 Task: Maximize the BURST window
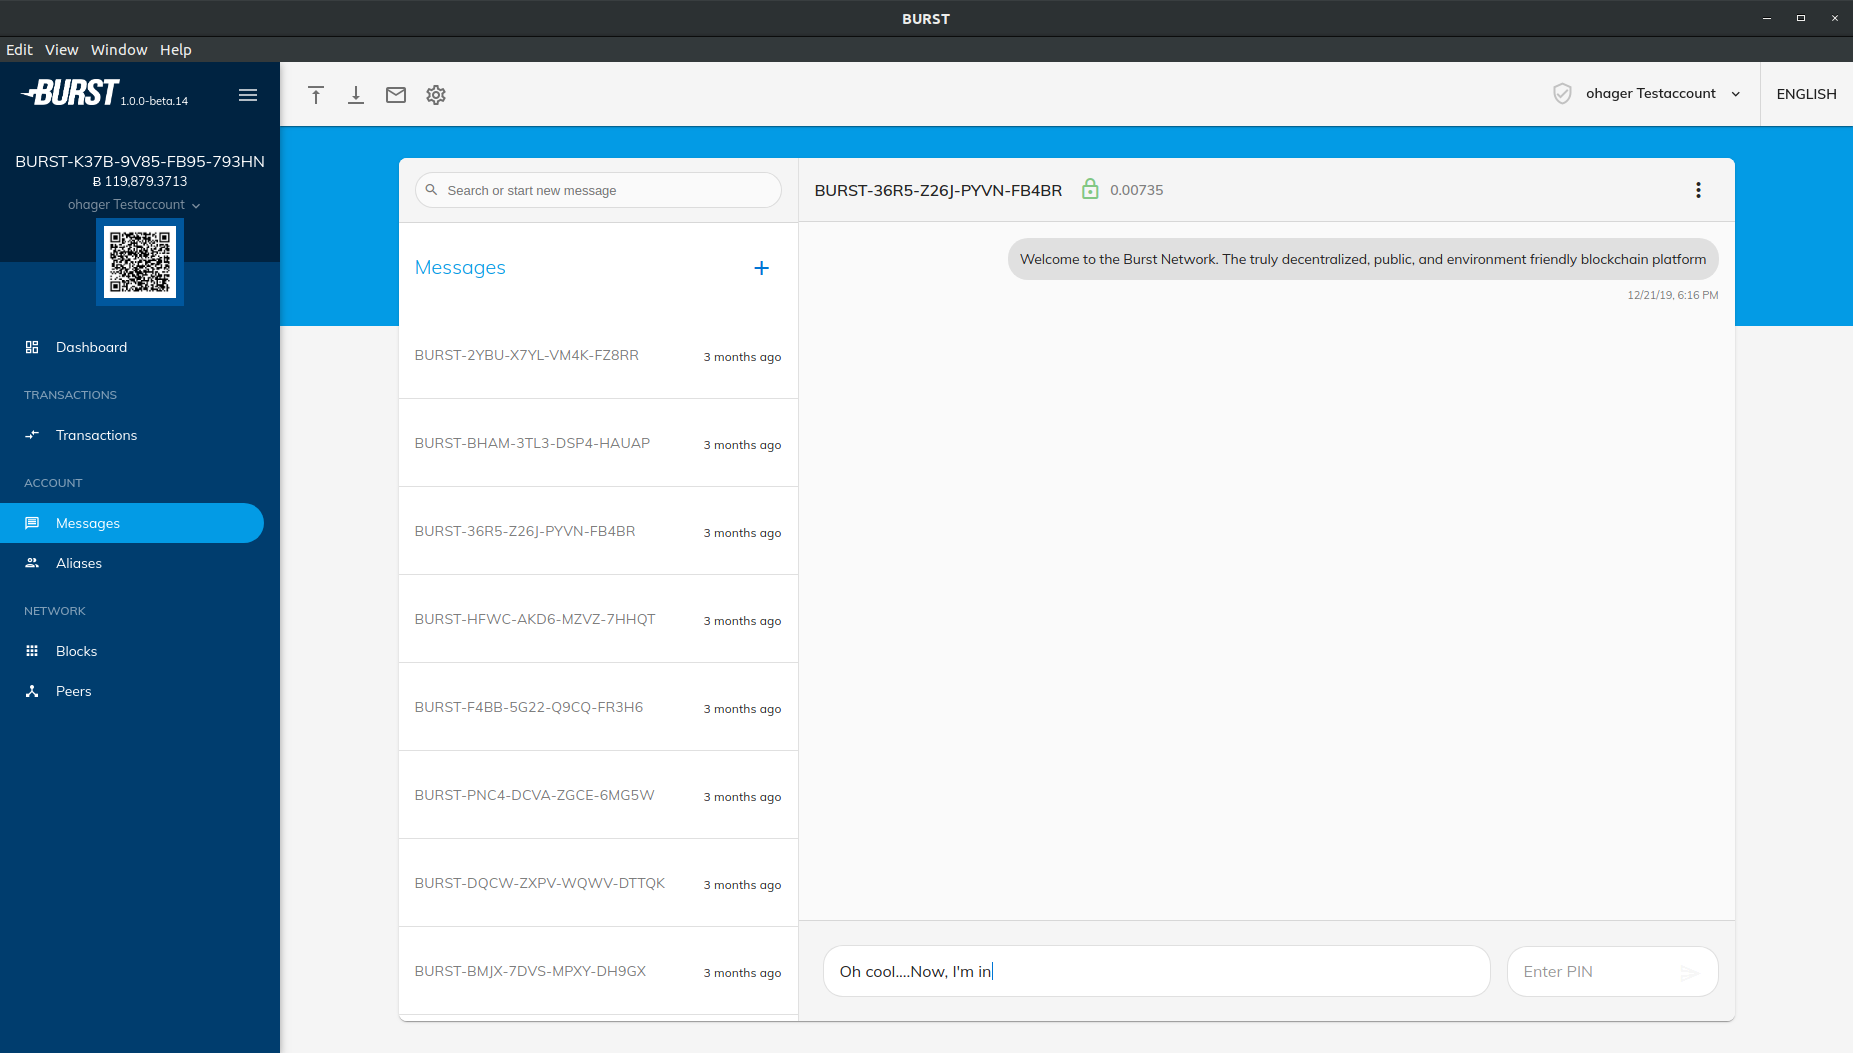[x=1801, y=18]
